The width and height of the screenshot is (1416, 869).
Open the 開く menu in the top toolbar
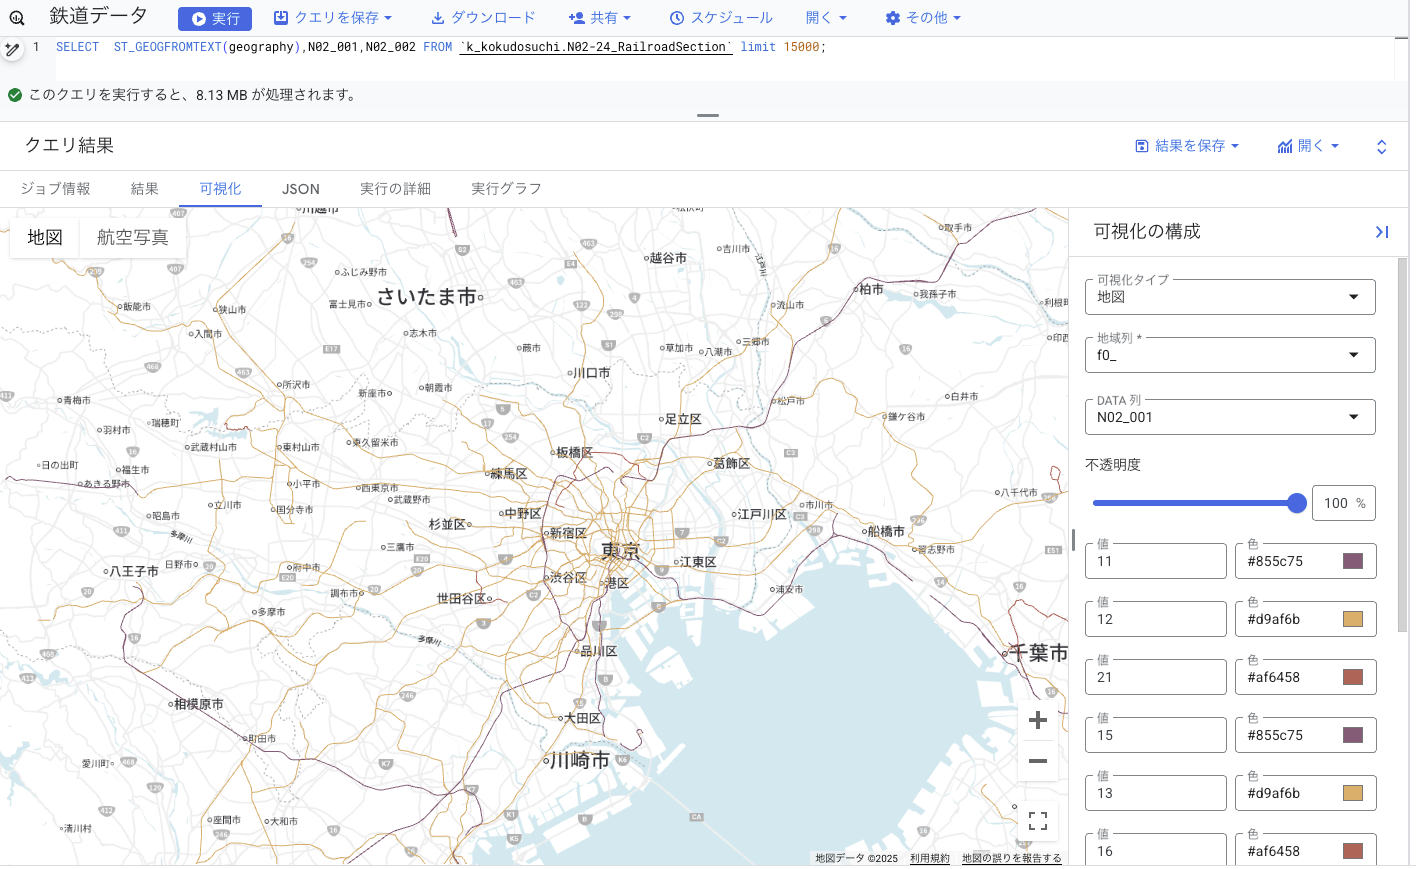point(826,18)
